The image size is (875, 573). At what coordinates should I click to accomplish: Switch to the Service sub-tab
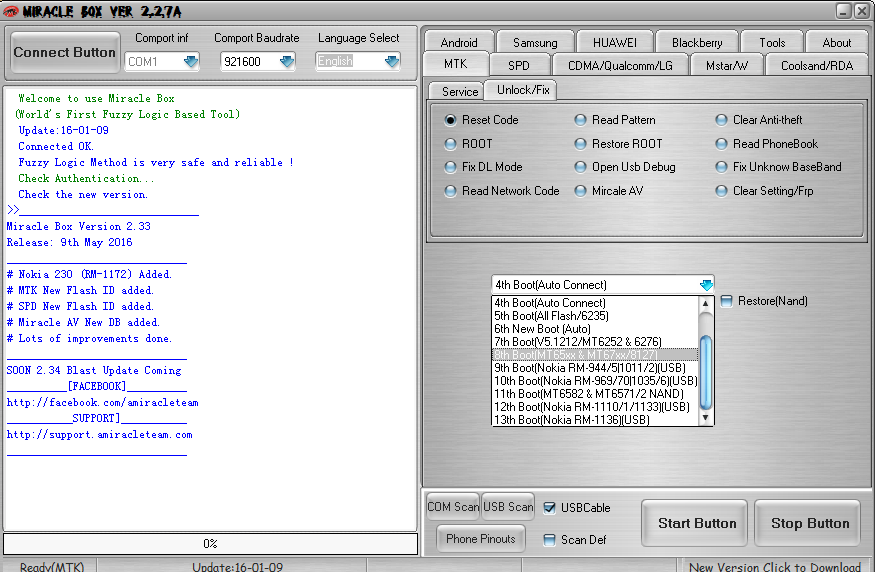coord(460,92)
